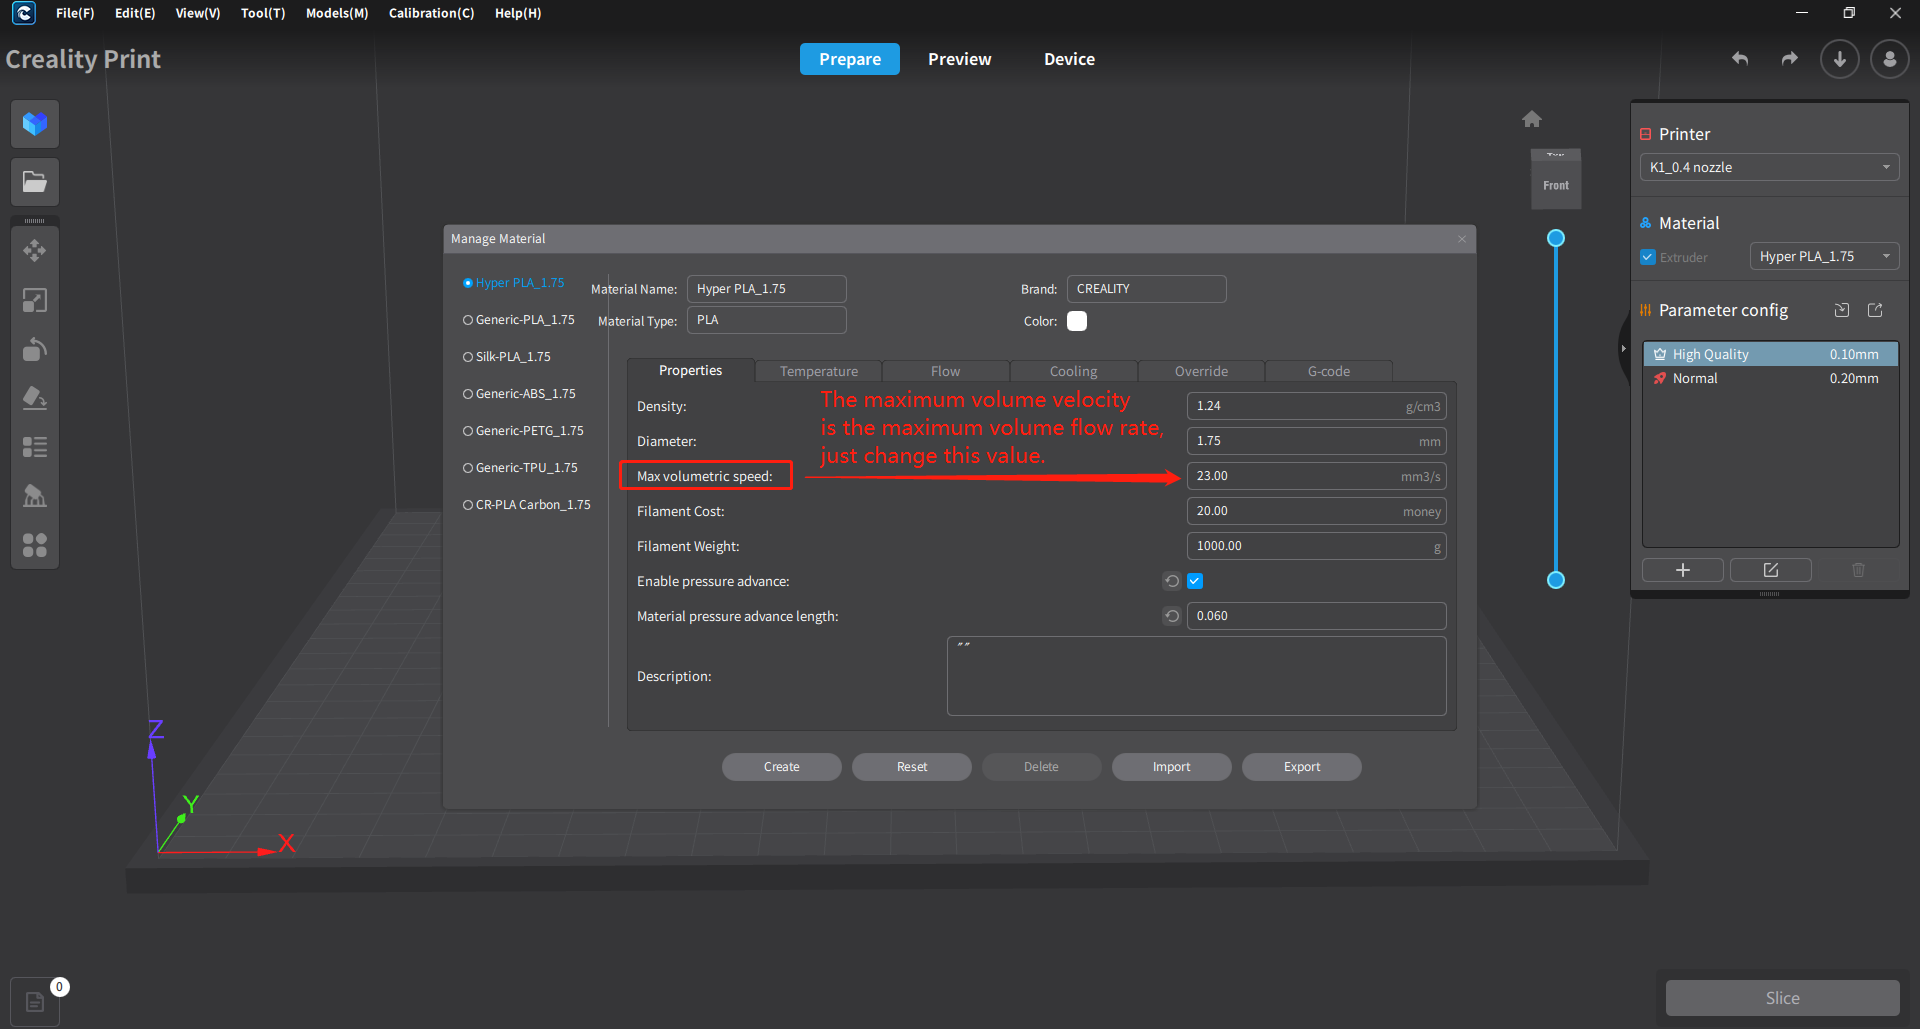
Task: Toggle the Enable pressure advance checkbox
Action: point(1195,581)
